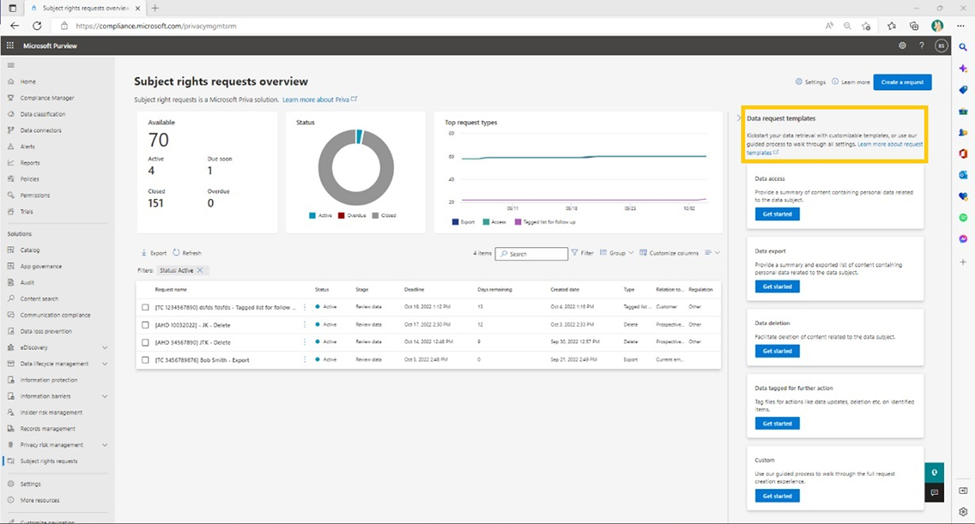Click the Status donut chart

click(x=356, y=167)
